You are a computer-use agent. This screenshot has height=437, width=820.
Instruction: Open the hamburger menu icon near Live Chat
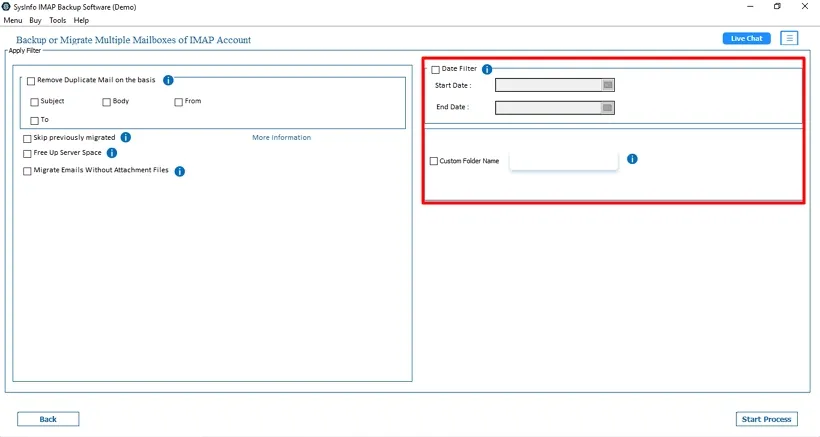[x=789, y=38]
